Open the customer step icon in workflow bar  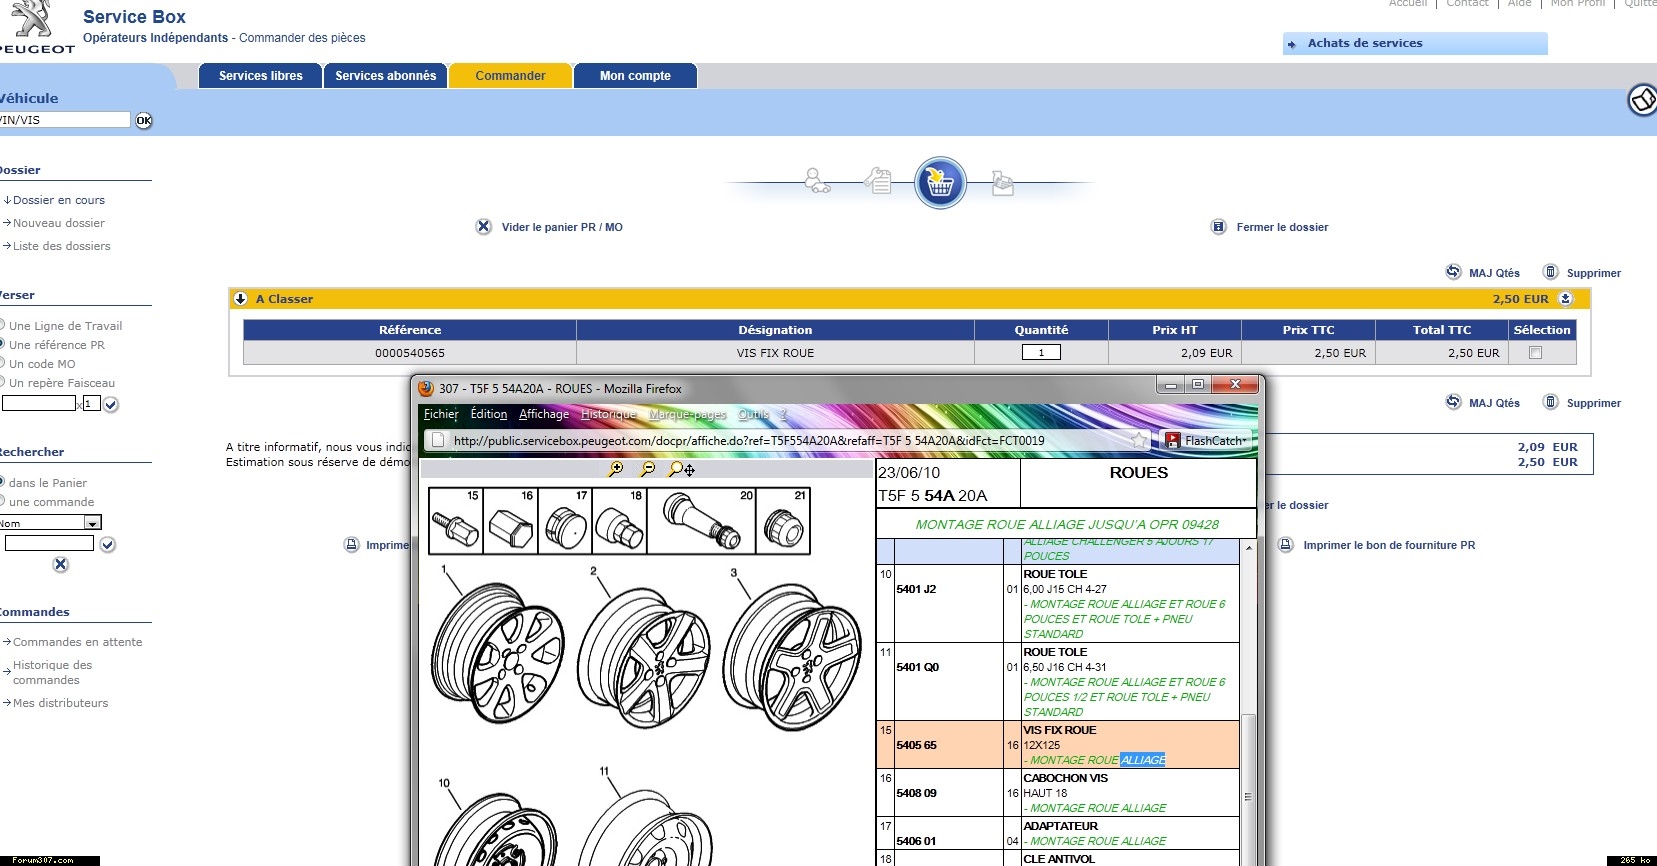pos(817,181)
